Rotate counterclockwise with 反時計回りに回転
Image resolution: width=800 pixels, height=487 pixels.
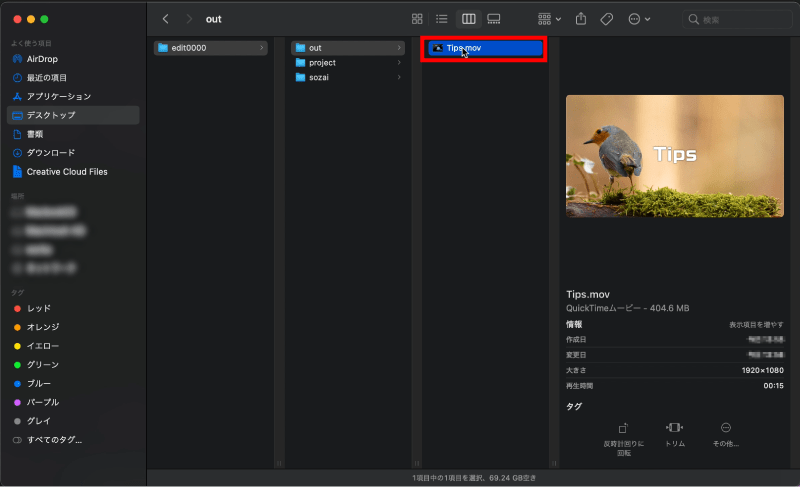click(623, 439)
